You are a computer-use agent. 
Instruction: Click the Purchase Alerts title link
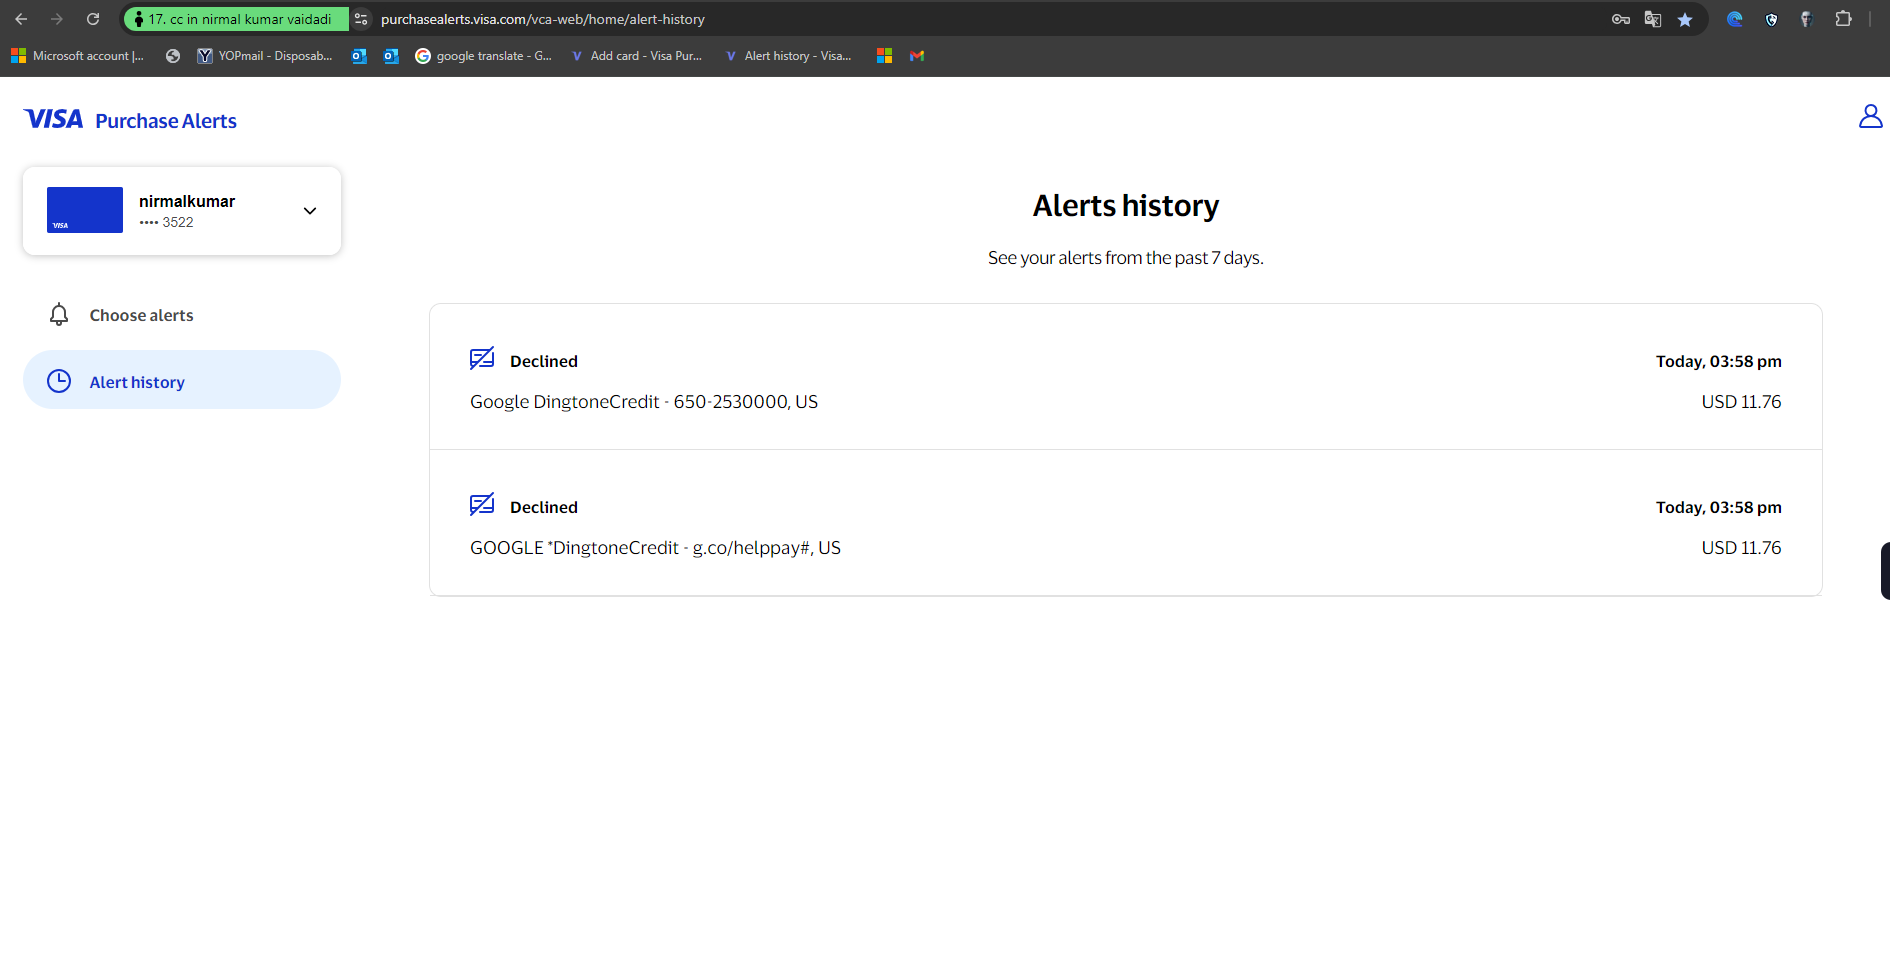click(166, 121)
